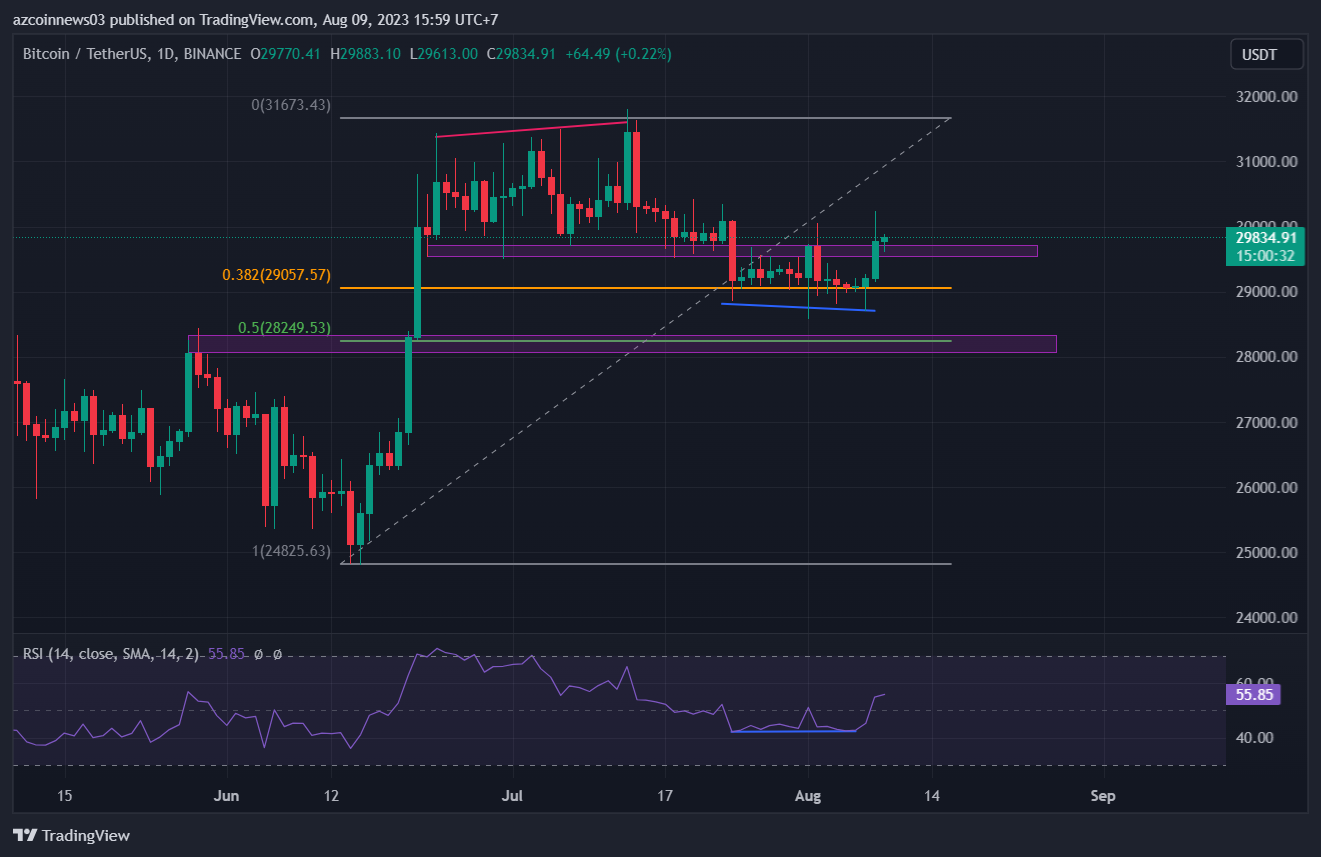Click the TradingView logo
Viewport: 1321px width, 857px height.
71,835
